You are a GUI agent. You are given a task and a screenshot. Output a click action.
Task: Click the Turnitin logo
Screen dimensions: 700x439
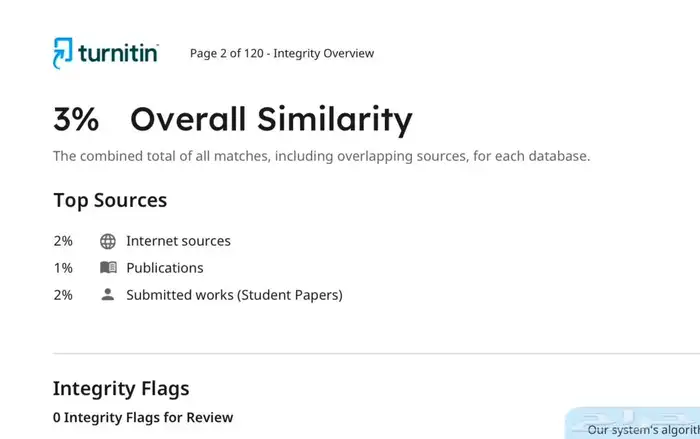click(x=106, y=53)
